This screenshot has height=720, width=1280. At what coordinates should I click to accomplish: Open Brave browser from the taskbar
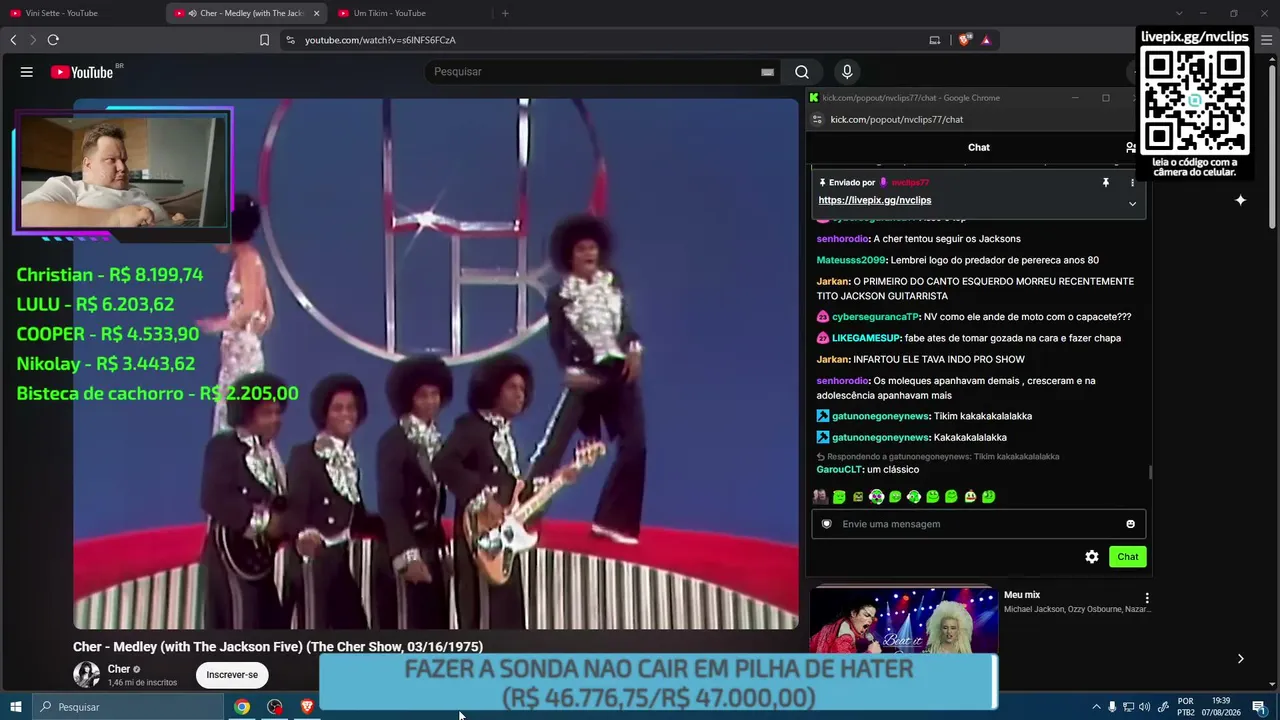[307, 707]
